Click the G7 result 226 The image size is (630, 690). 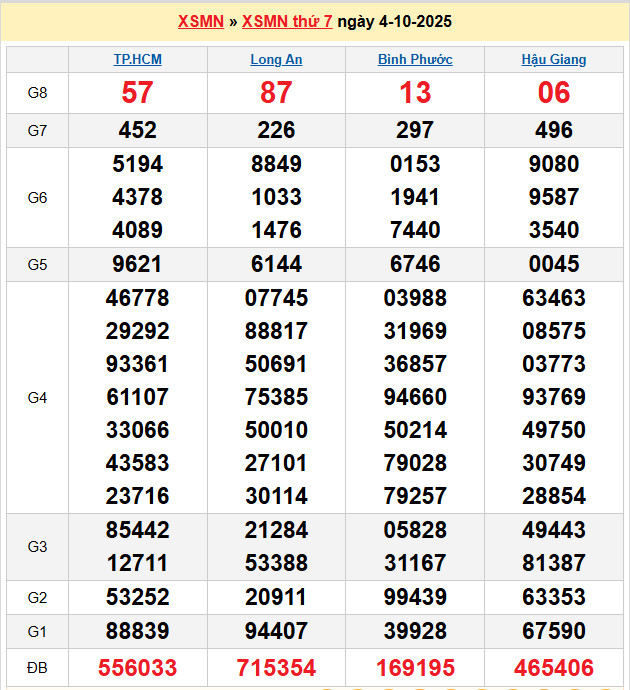click(276, 130)
